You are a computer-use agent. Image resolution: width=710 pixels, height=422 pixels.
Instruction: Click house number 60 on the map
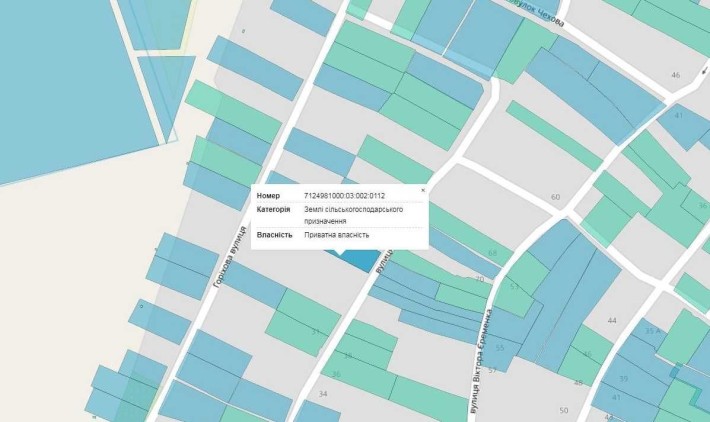click(x=556, y=197)
